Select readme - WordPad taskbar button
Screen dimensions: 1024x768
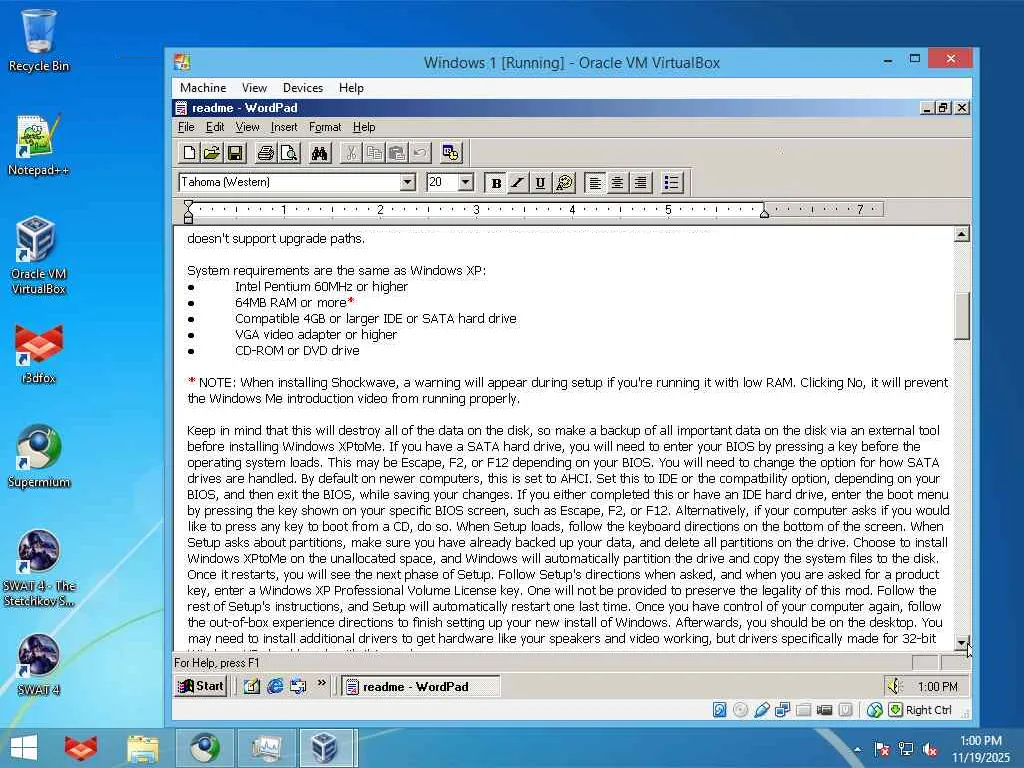(421, 686)
